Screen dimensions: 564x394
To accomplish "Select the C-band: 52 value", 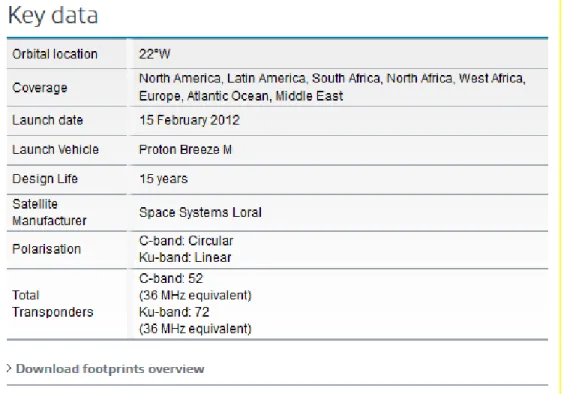I will 171,278.
